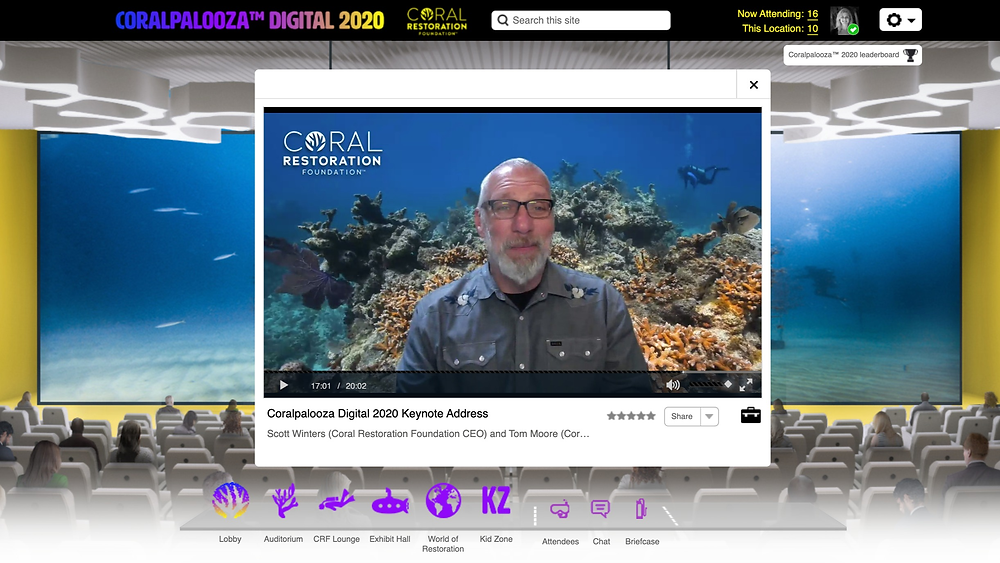Click the keynote title text
Viewport: 1000px width, 563px height.
coord(378,413)
